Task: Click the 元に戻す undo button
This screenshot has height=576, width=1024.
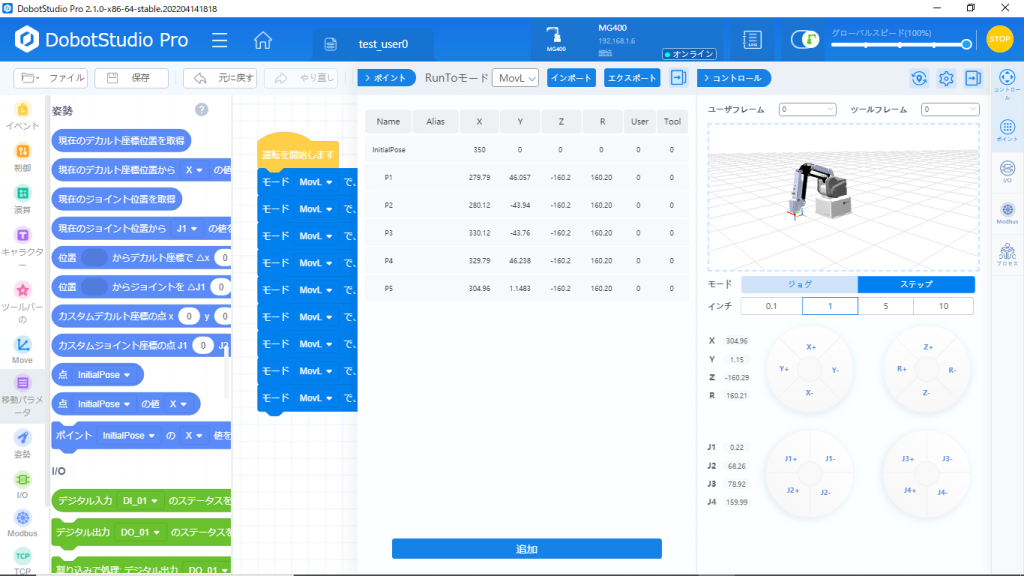Action: pos(220,78)
